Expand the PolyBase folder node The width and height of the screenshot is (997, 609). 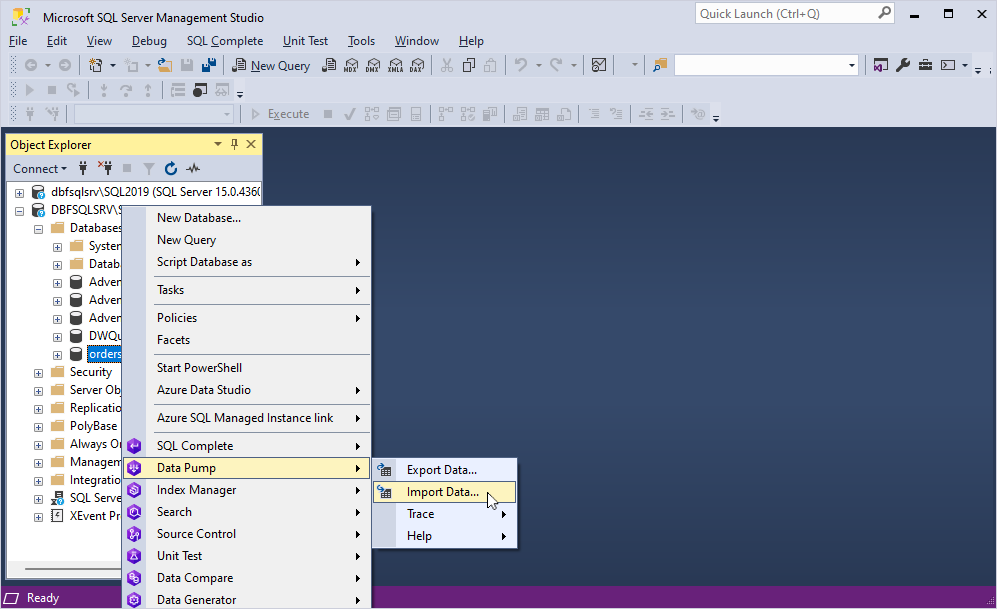click(38, 427)
